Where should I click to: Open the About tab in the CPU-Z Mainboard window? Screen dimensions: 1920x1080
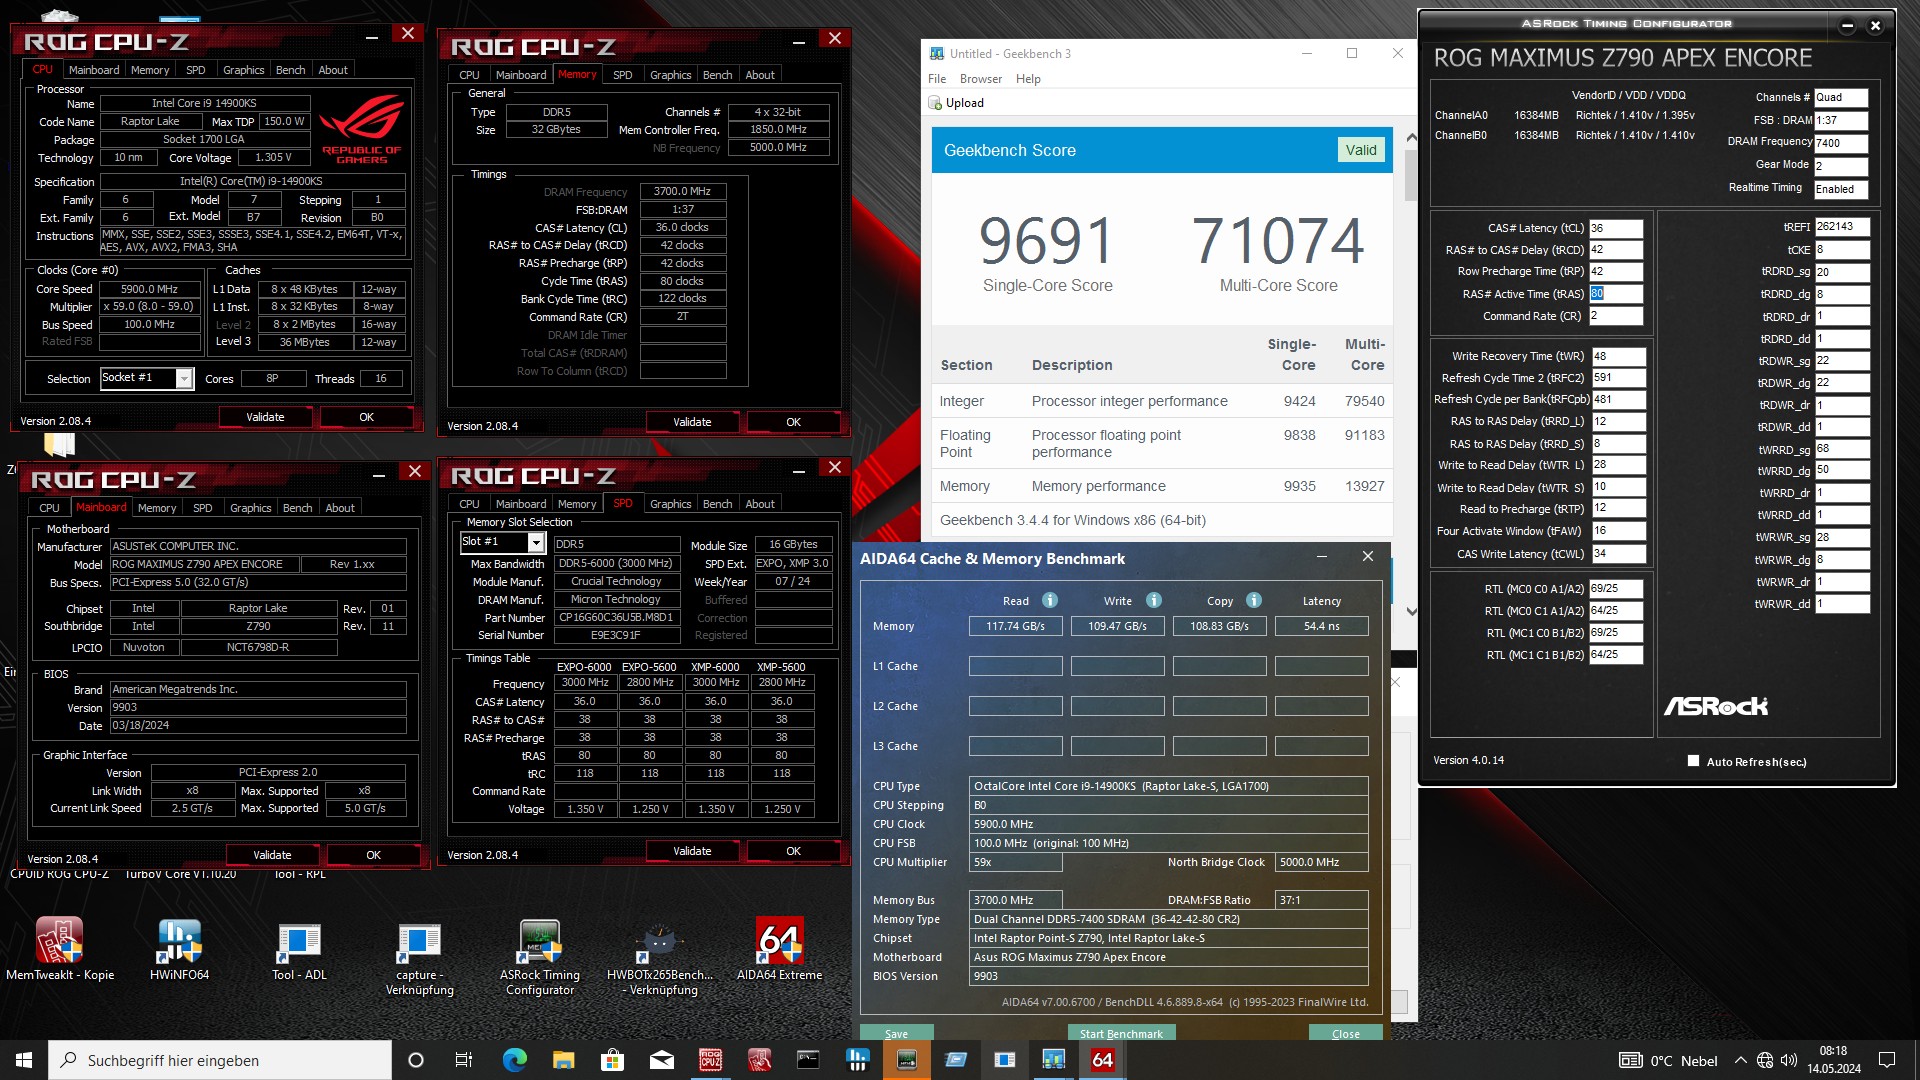coord(340,508)
